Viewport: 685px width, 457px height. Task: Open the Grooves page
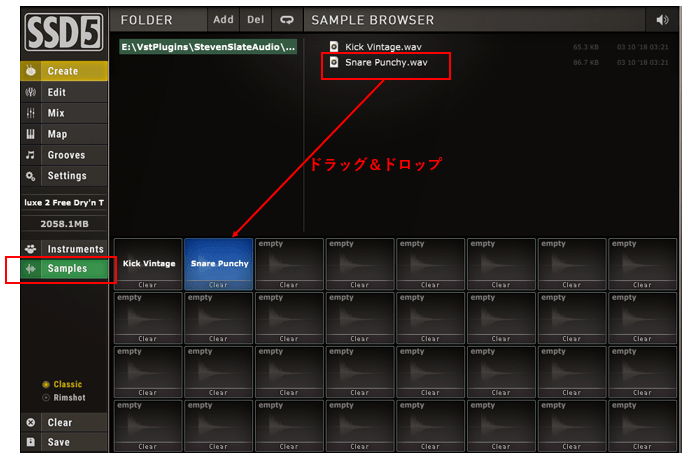[x=64, y=155]
